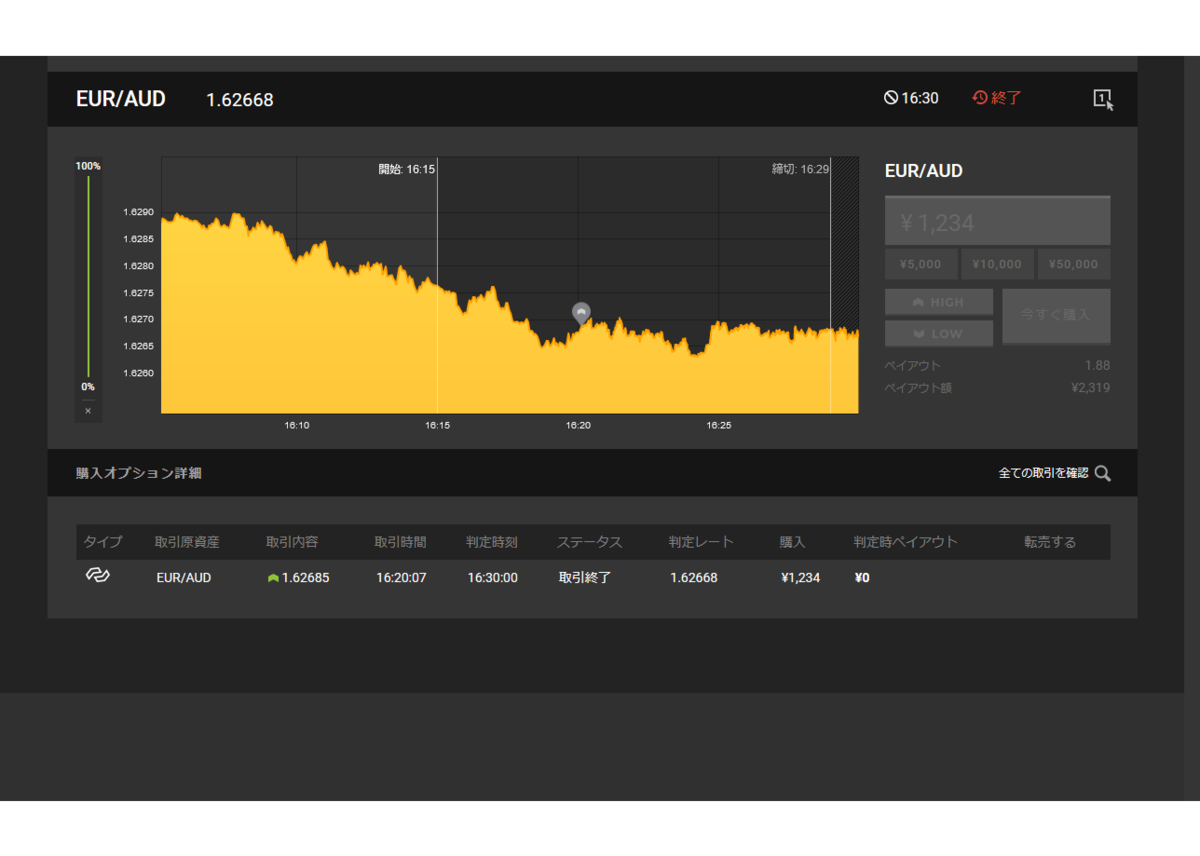Viewport: 1200px width, 856px height.
Task: Click the one-click trading icon in header
Action: 1103,99
